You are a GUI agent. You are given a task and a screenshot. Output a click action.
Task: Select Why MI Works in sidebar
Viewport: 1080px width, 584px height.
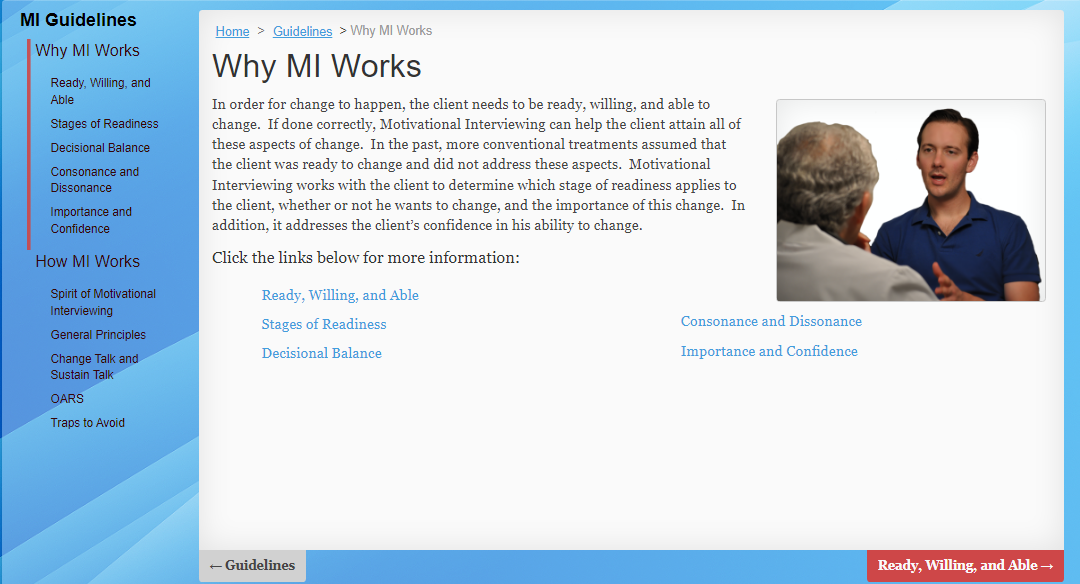coord(87,50)
